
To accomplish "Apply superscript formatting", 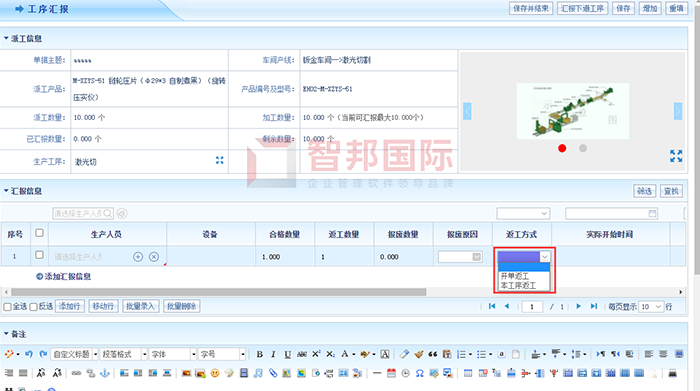I will point(316,354).
